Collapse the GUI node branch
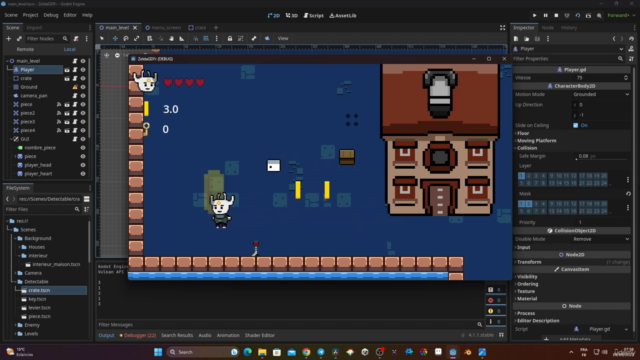 tap(11, 139)
